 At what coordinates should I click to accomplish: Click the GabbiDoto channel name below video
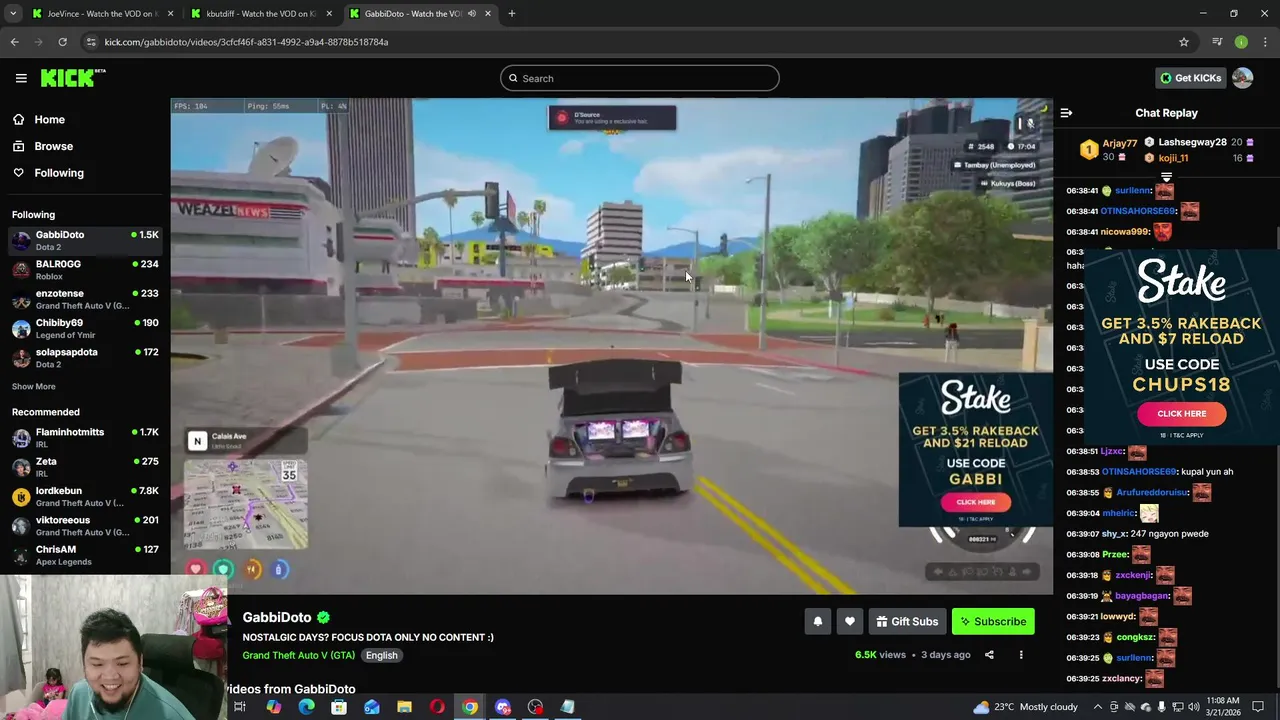277,618
